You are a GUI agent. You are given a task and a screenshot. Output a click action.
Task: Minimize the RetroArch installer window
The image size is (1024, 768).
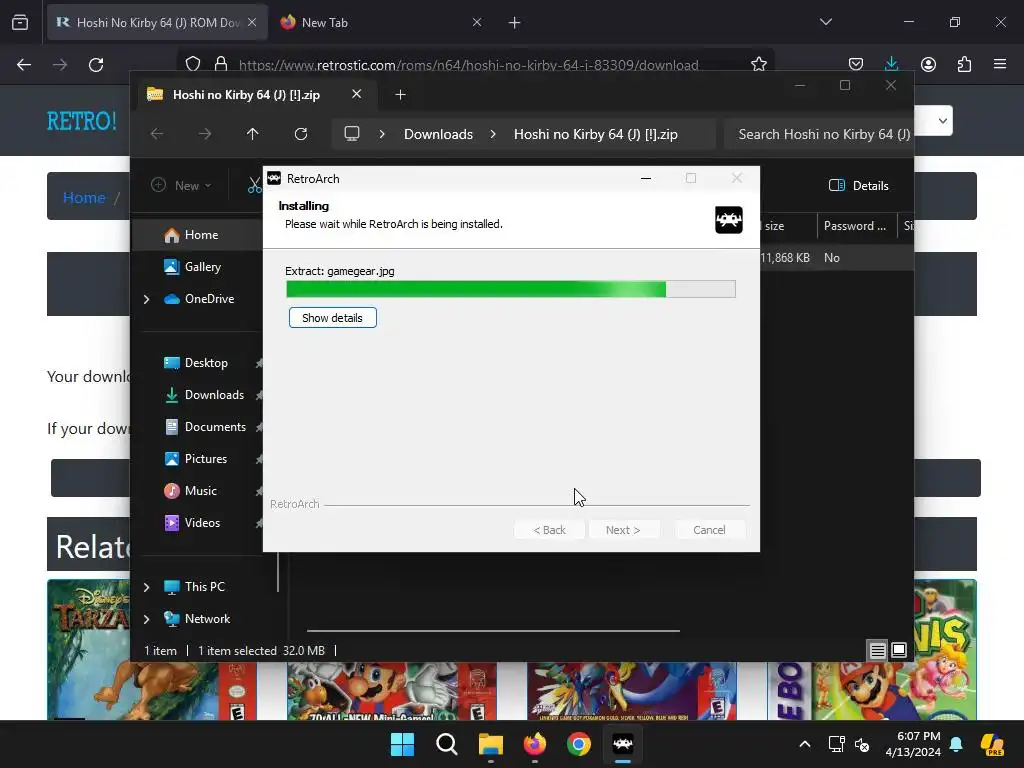[x=645, y=178]
